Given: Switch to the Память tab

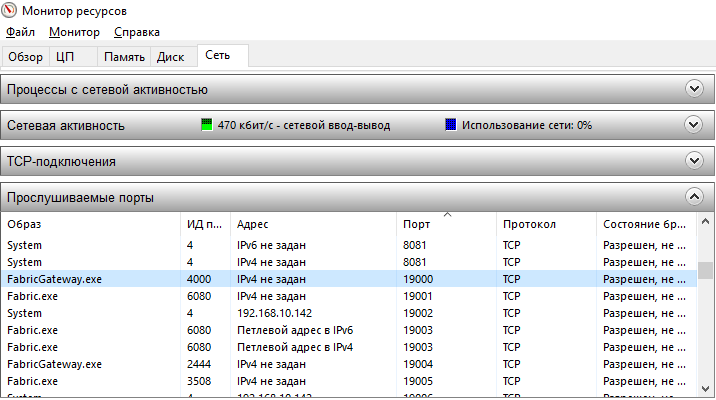Looking at the screenshot, I should coord(124,57).
